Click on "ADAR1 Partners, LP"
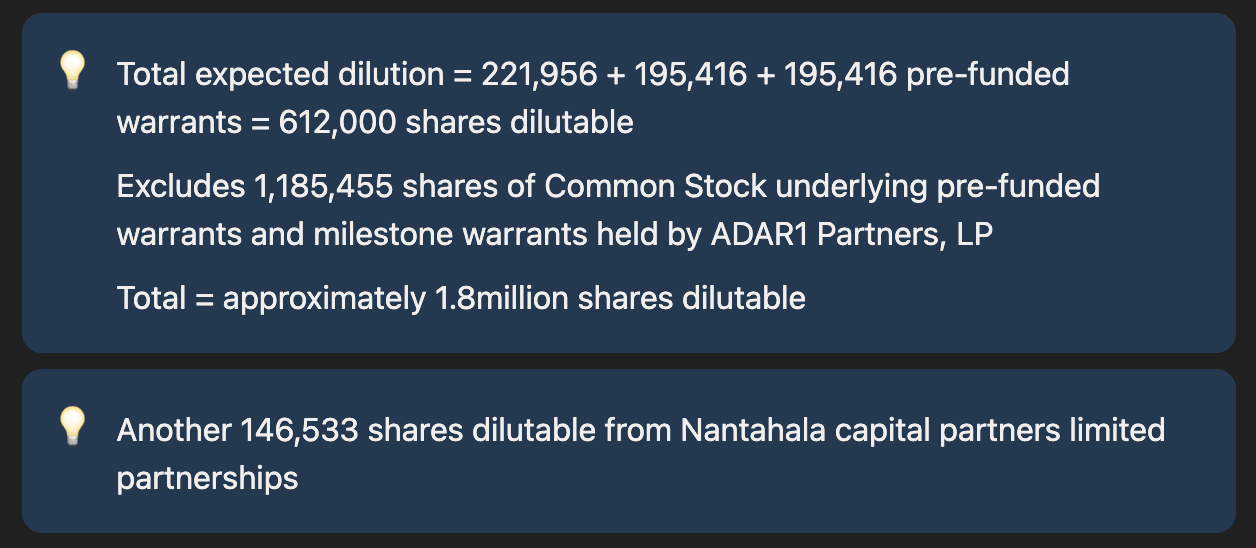 (852, 234)
